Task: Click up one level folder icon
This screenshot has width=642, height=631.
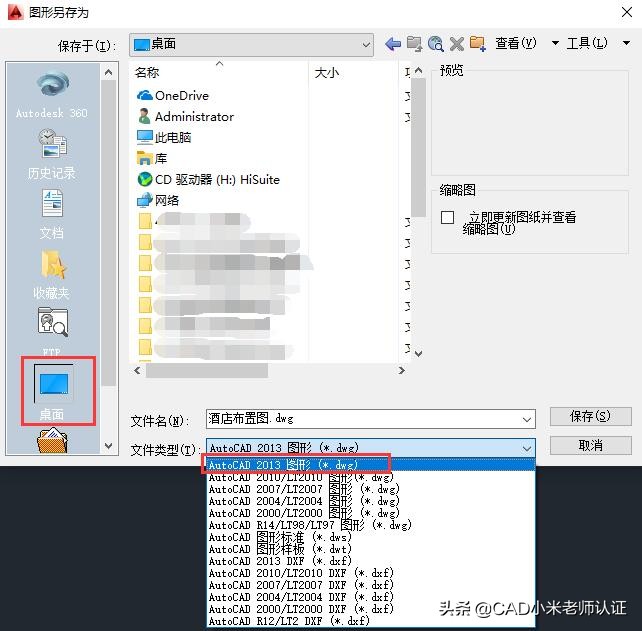Action: point(414,44)
